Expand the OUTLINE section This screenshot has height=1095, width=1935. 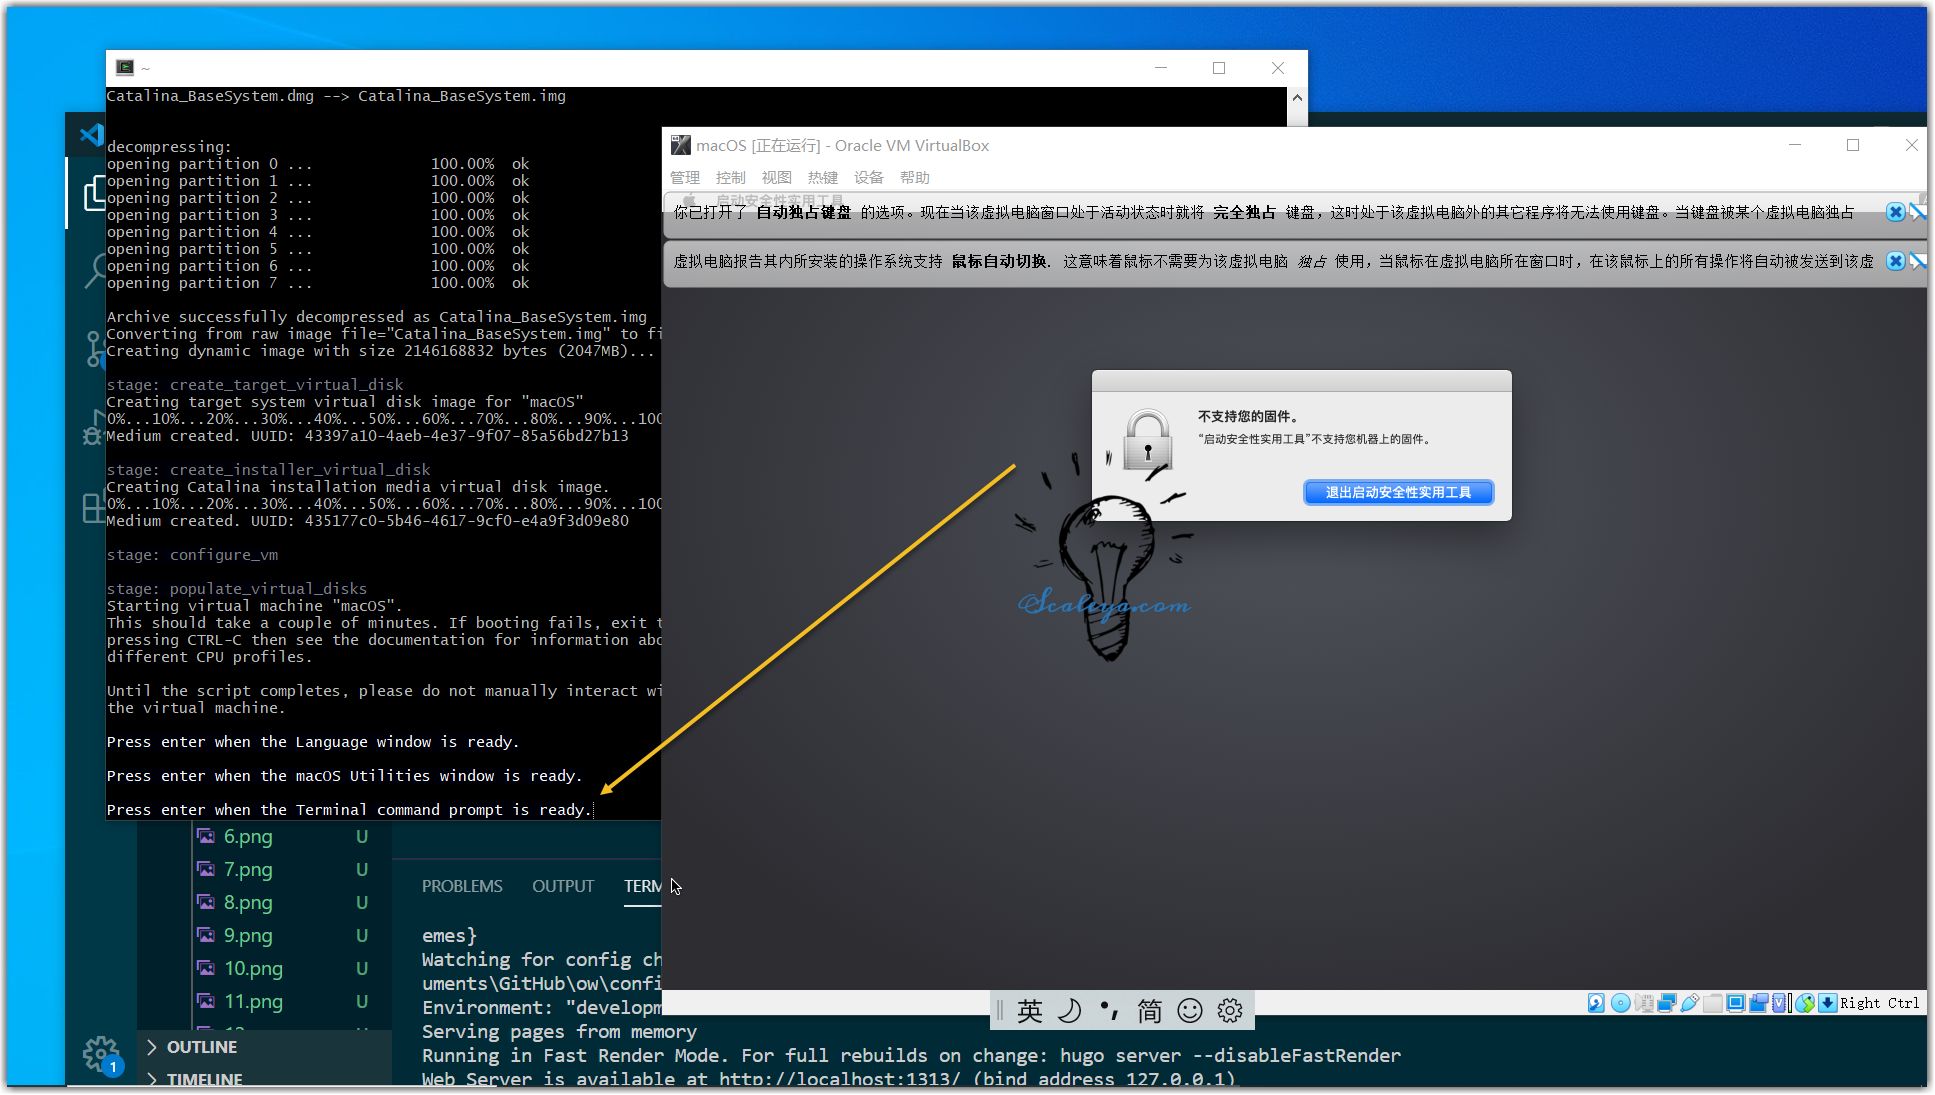point(201,1047)
